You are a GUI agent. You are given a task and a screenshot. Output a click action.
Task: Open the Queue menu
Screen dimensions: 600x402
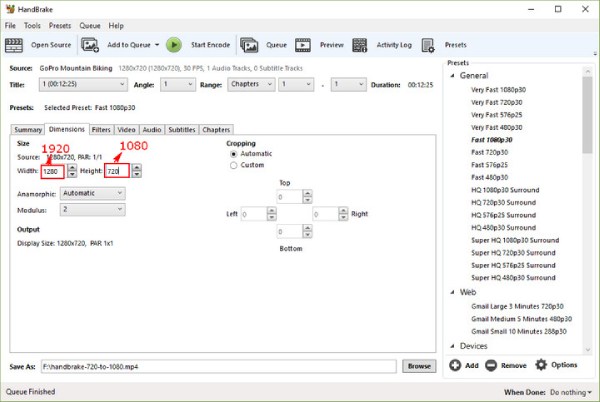[90, 26]
